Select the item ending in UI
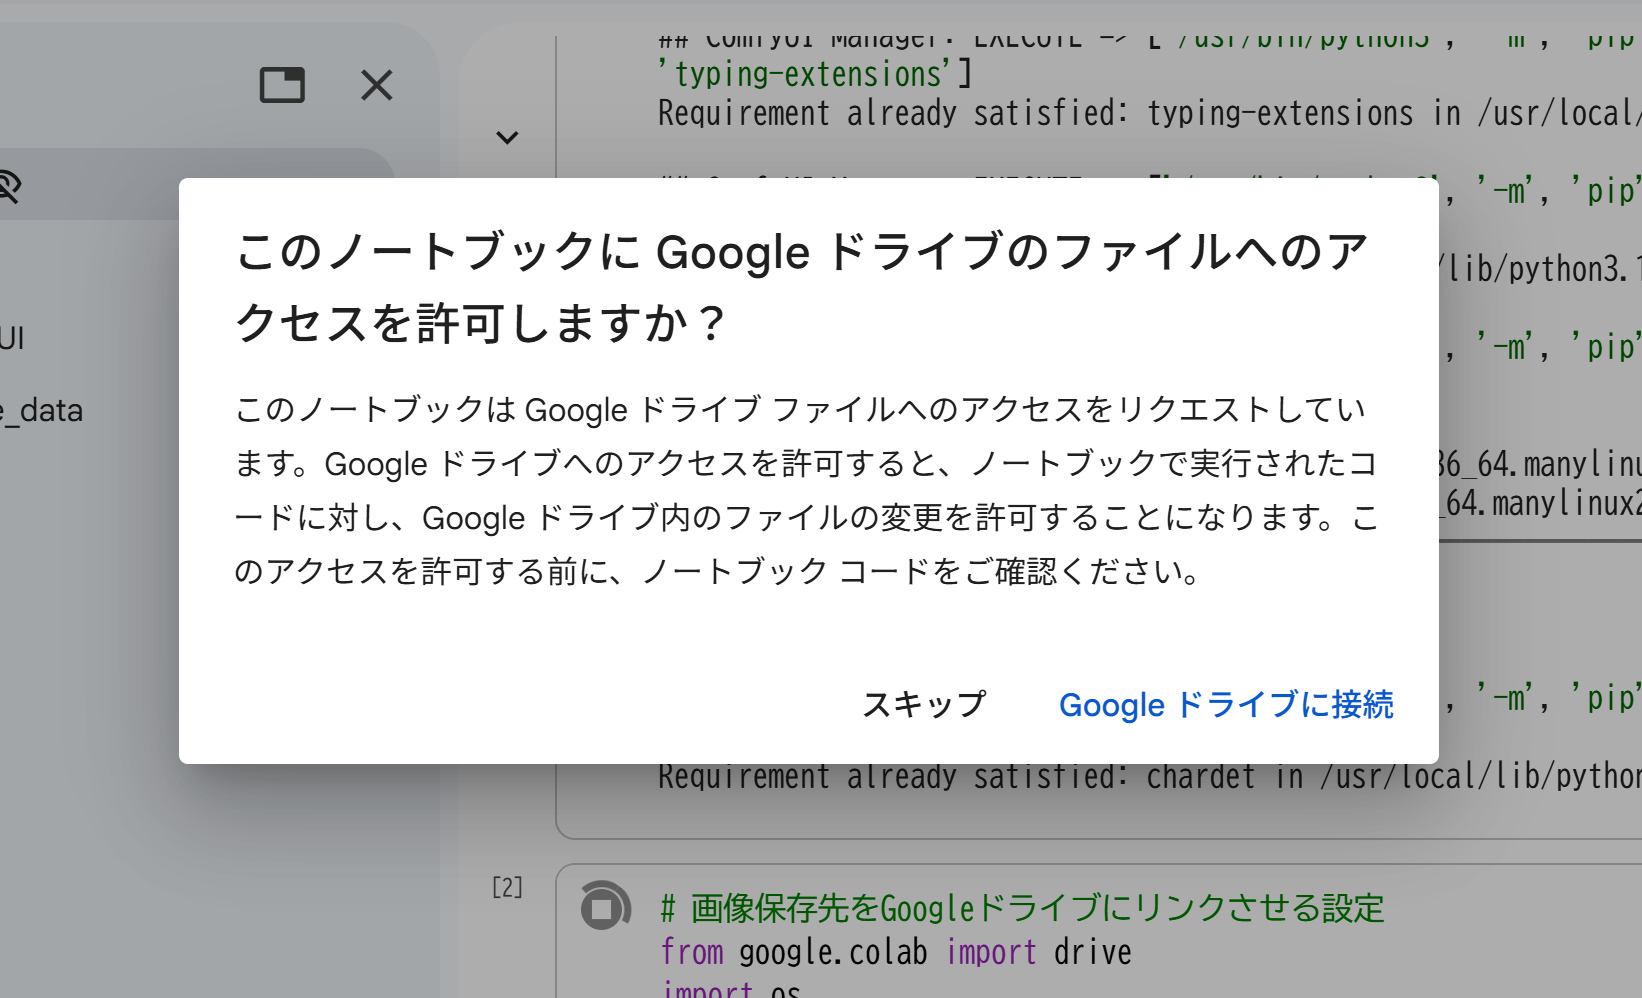 point(12,338)
